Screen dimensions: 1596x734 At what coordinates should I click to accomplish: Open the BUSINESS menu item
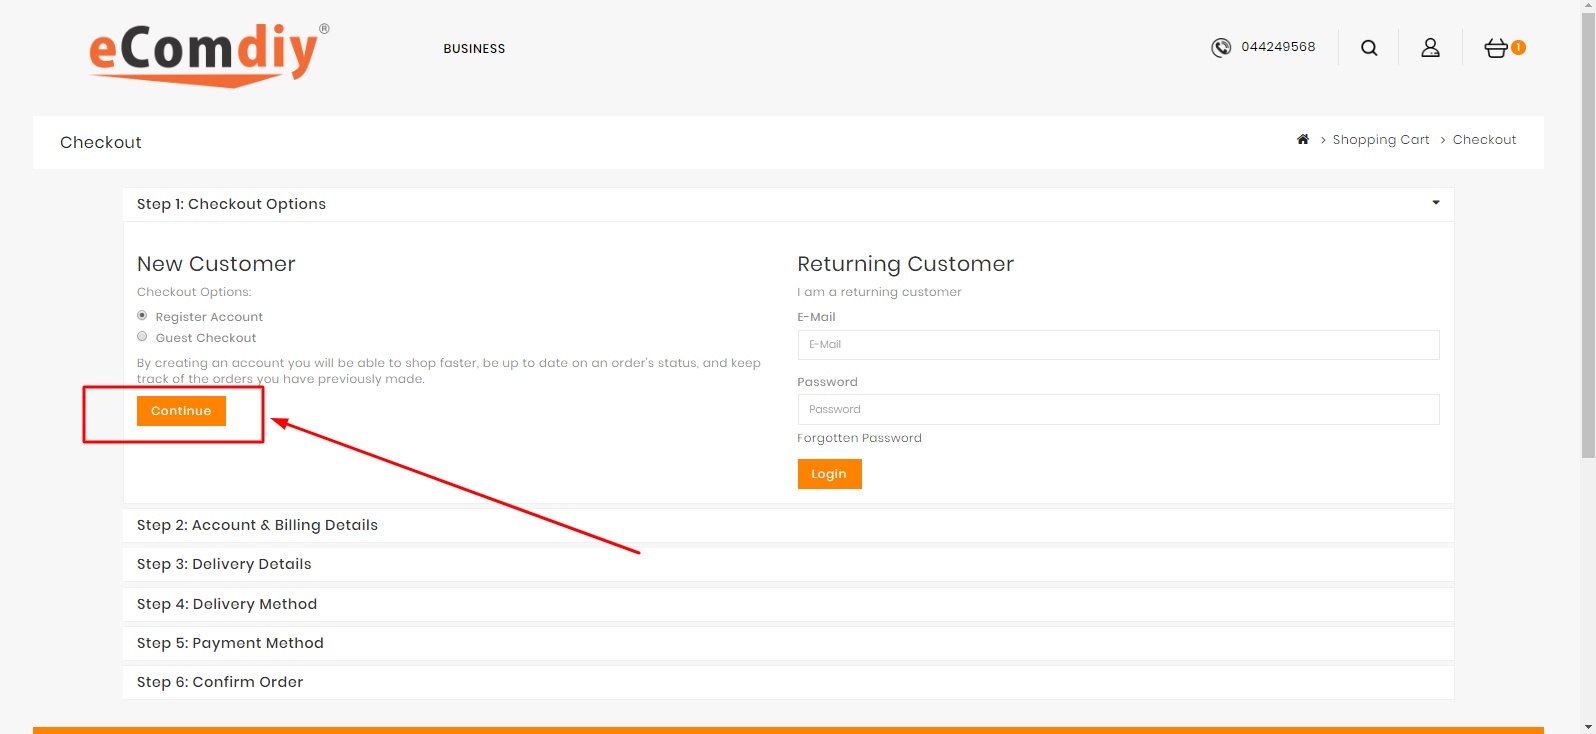pos(474,49)
